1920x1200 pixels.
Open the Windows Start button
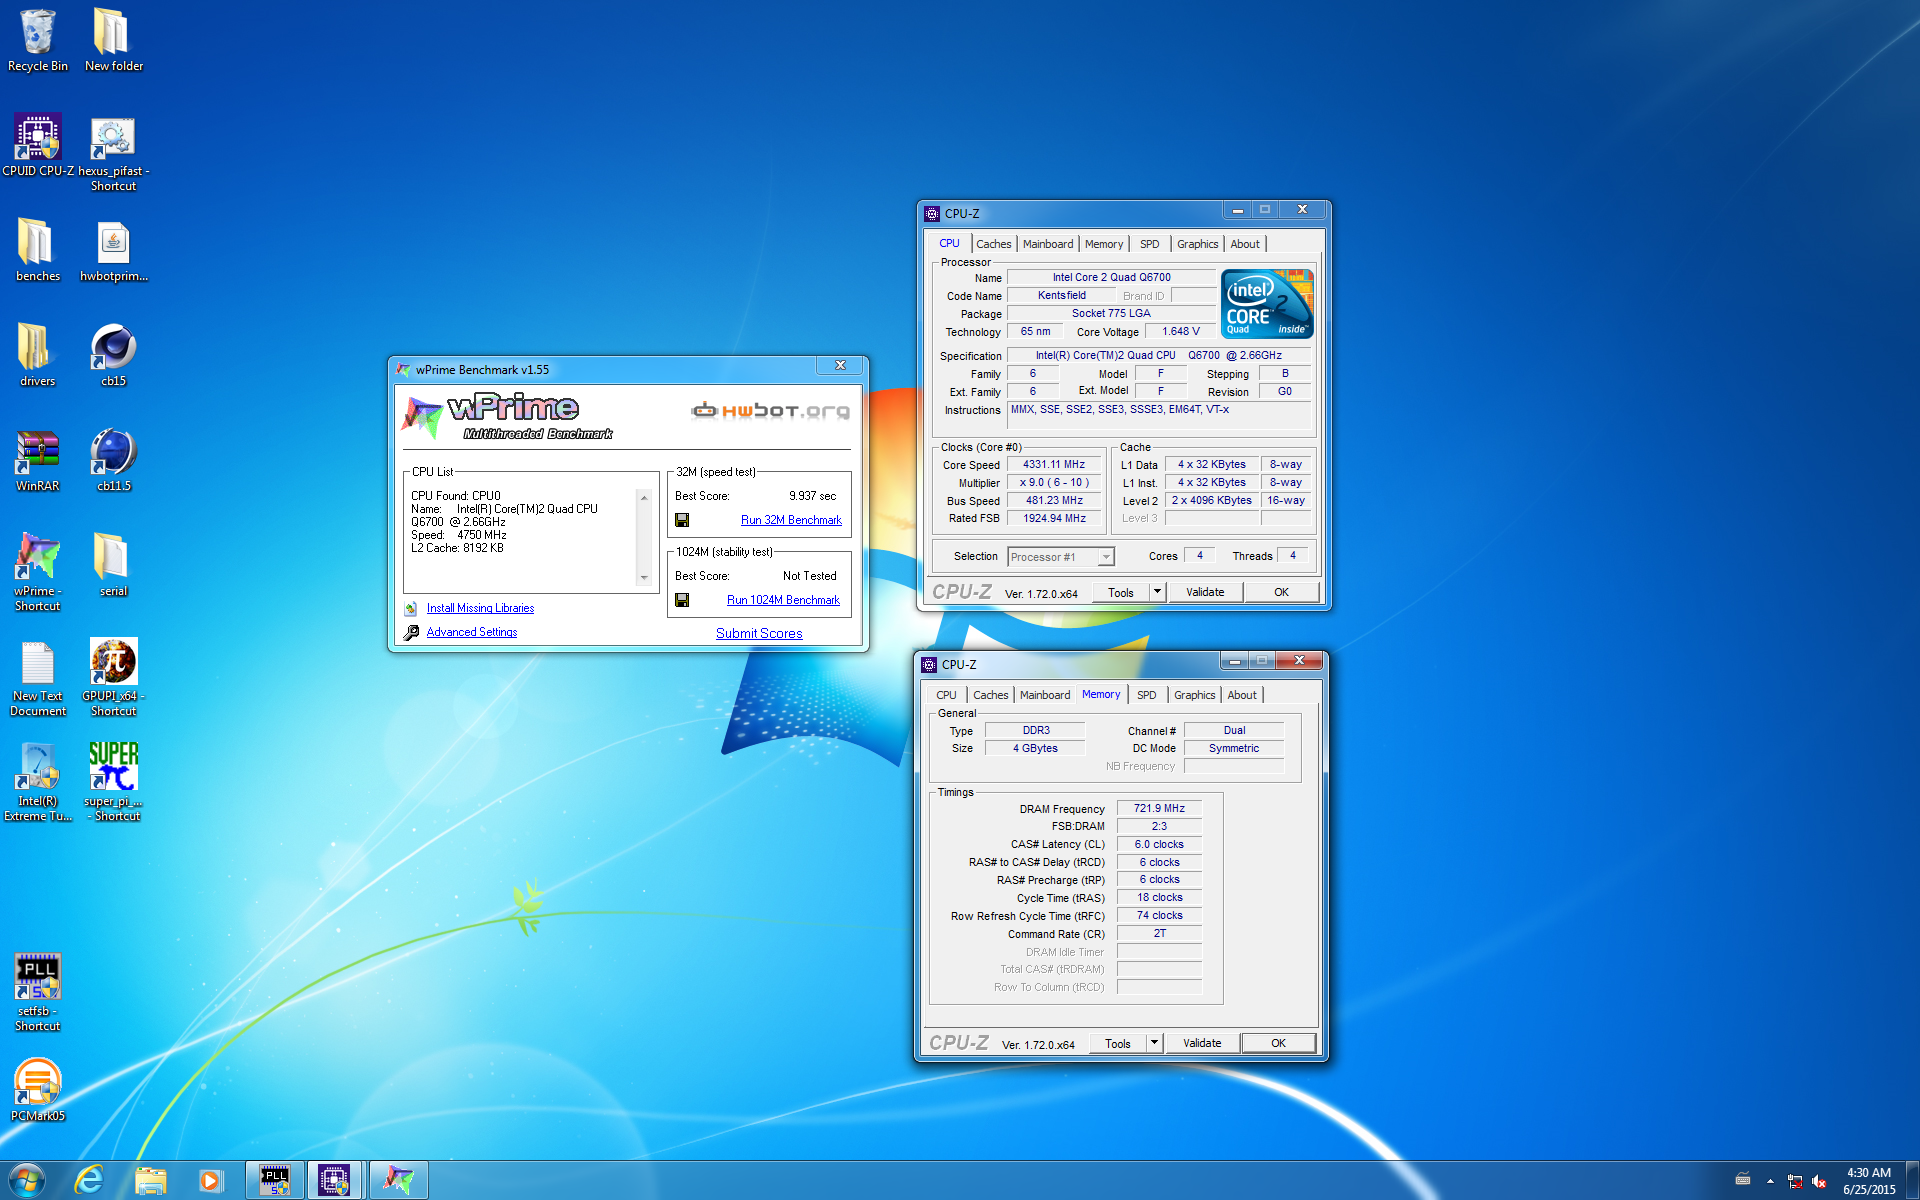tap(27, 1180)
